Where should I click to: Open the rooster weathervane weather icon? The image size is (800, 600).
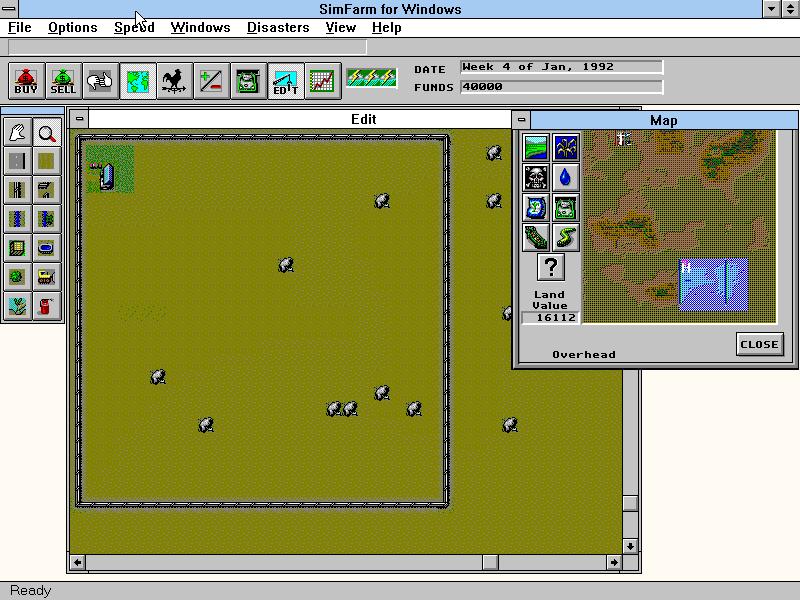click(174, 81)
